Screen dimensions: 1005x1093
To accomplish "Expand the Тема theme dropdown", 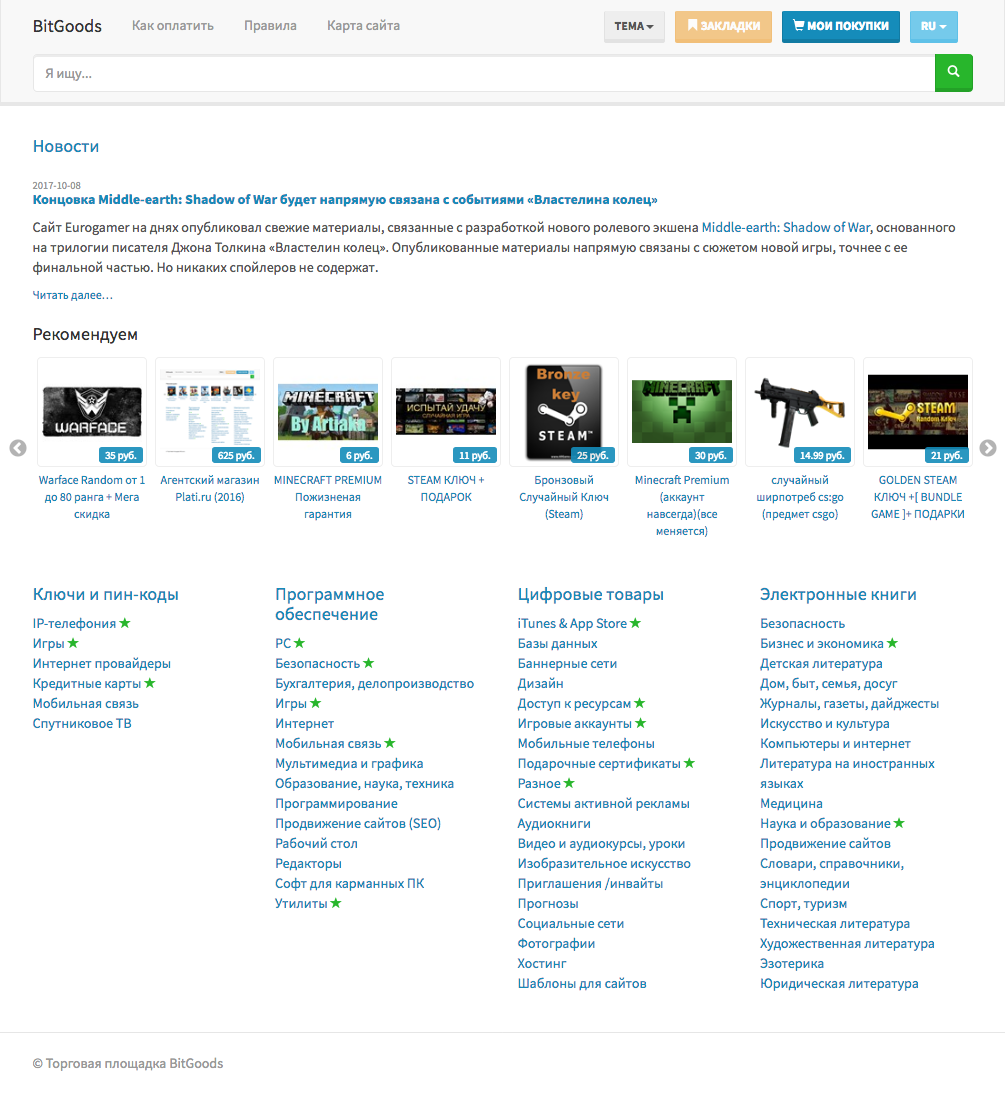I will (x=635, y=26).
